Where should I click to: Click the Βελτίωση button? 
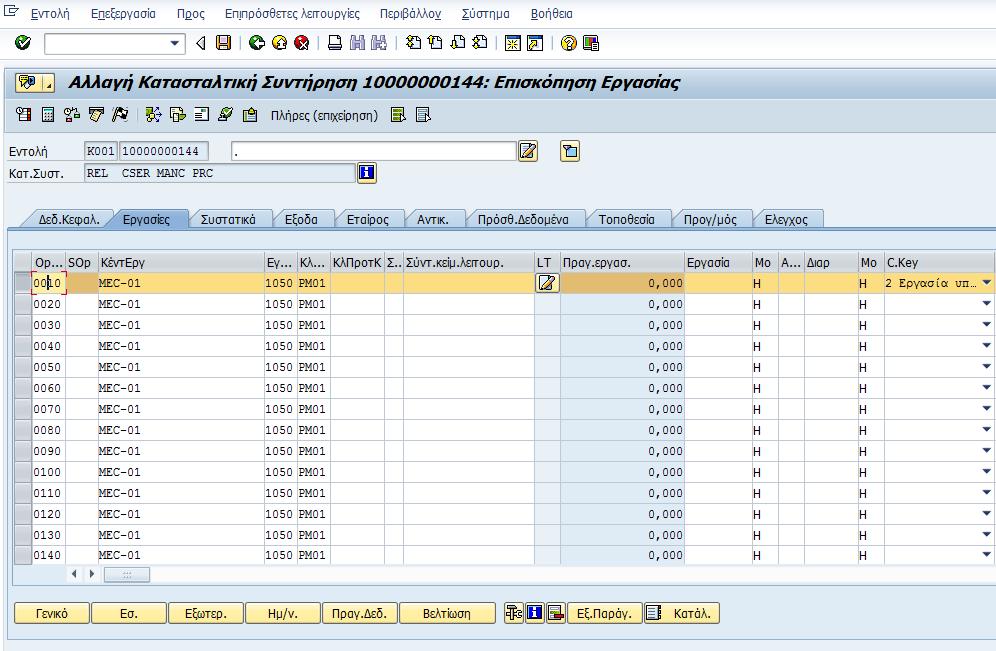447,614
